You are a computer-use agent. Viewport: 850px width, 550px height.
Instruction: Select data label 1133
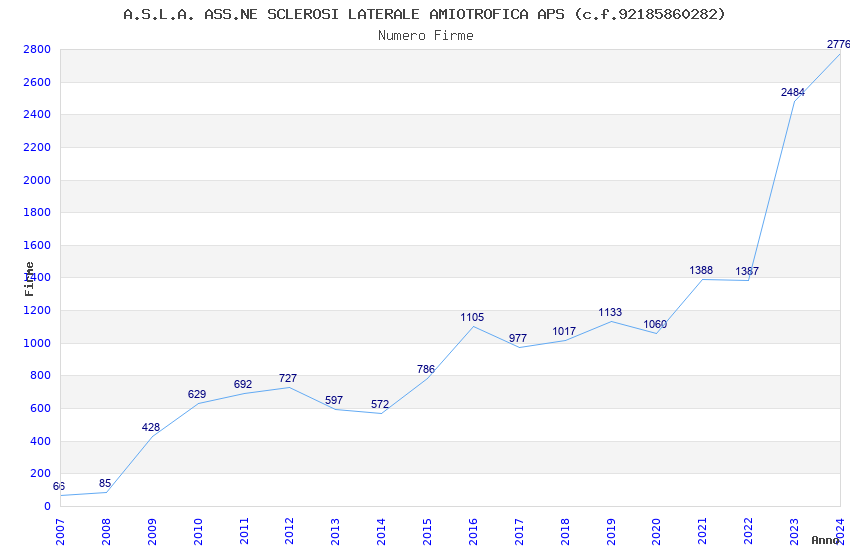tap(610, 312)
